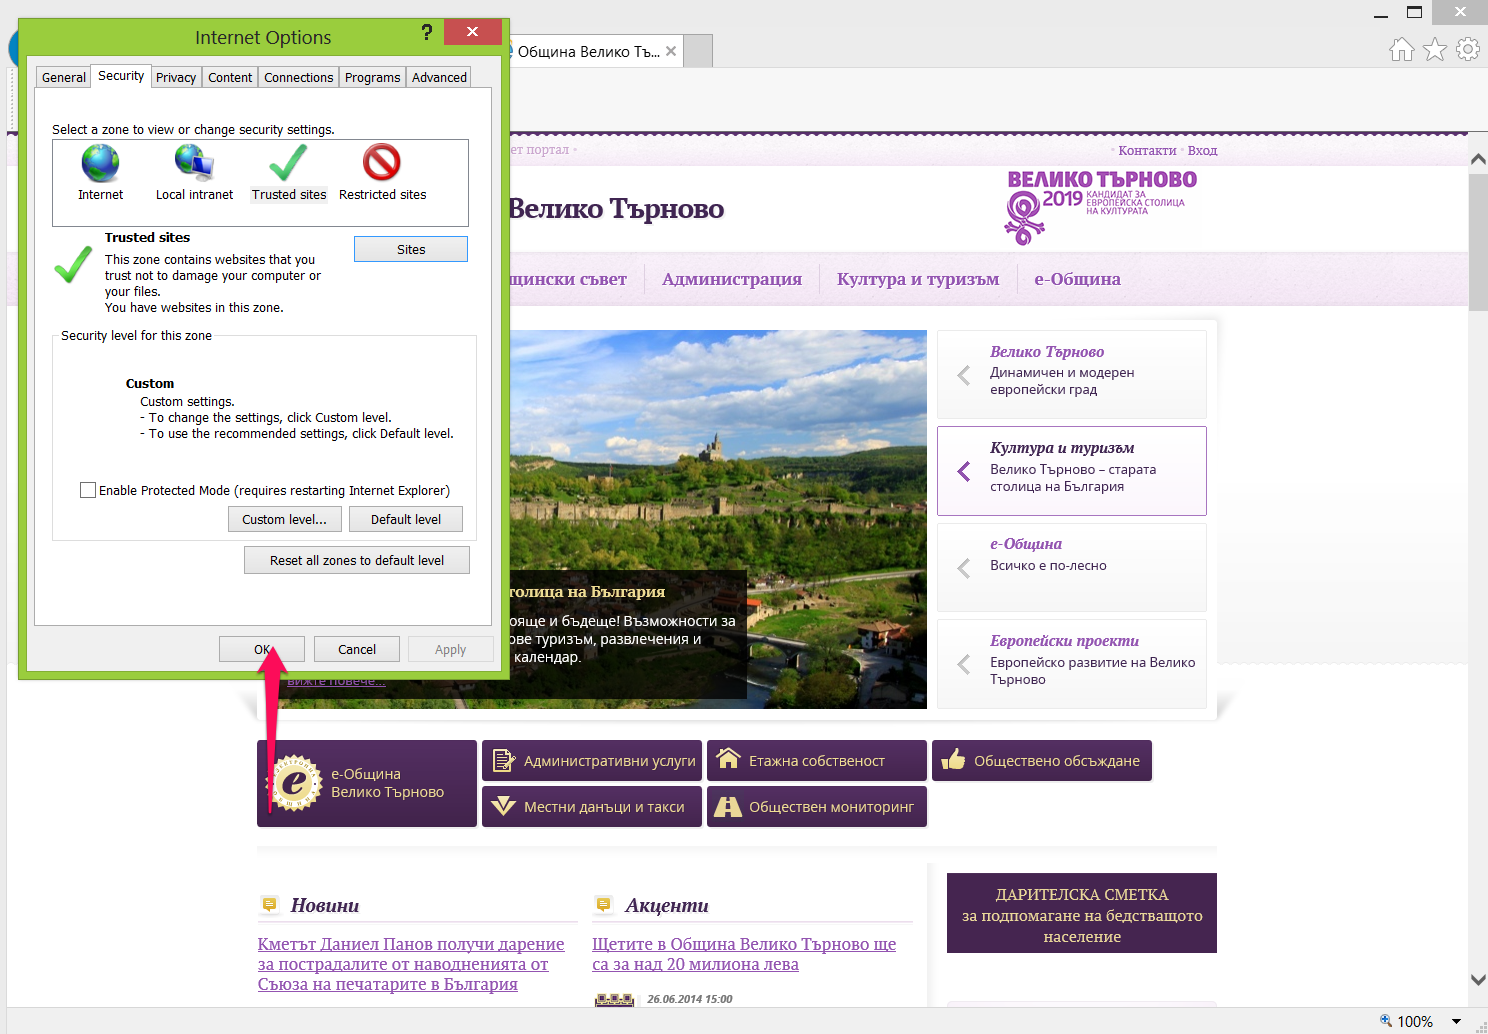This screenshot has width=1488, height=1034.
Task: Click the Етажна собственост house icon
Action: (728, 759)
